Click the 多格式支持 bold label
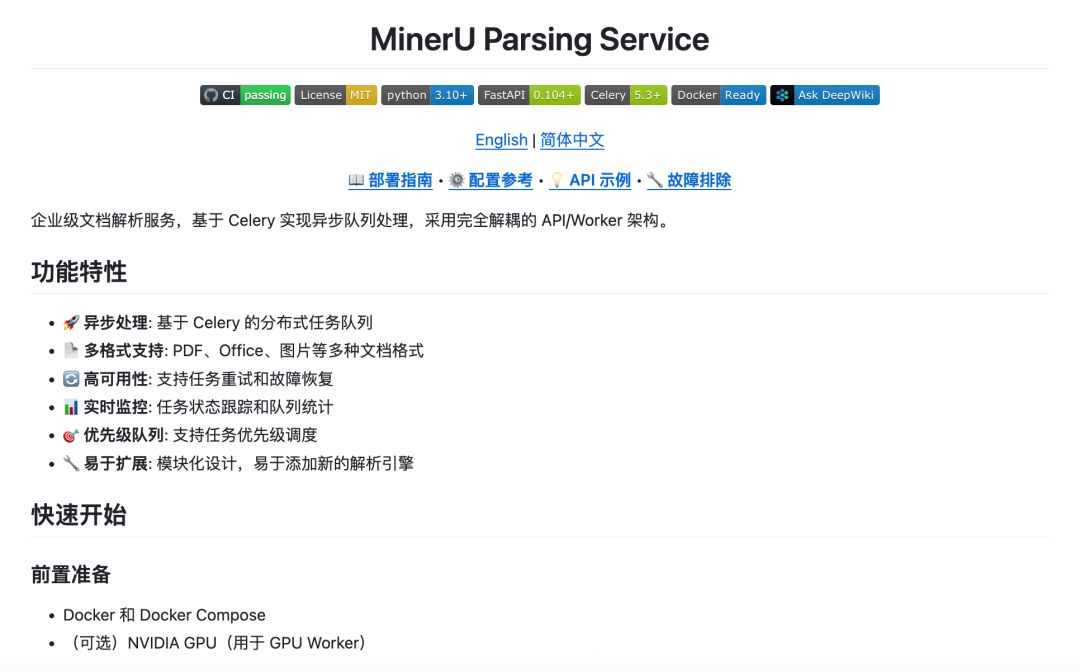This screenshot has height=672, width=1080. 124,351
